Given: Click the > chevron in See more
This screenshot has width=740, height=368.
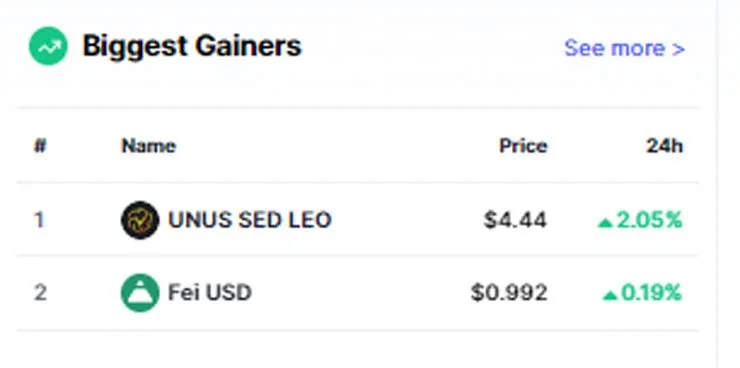Looking at the screenshot, I should [678, 49].
